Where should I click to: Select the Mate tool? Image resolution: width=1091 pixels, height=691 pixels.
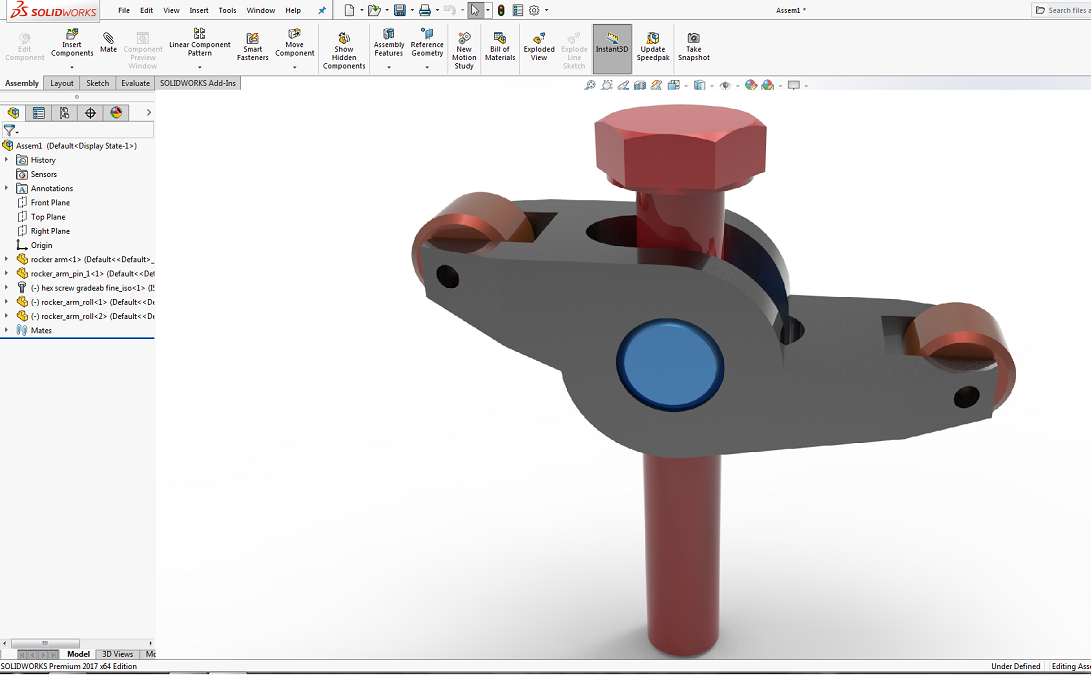pyautogui.click(x=108, y=42)
